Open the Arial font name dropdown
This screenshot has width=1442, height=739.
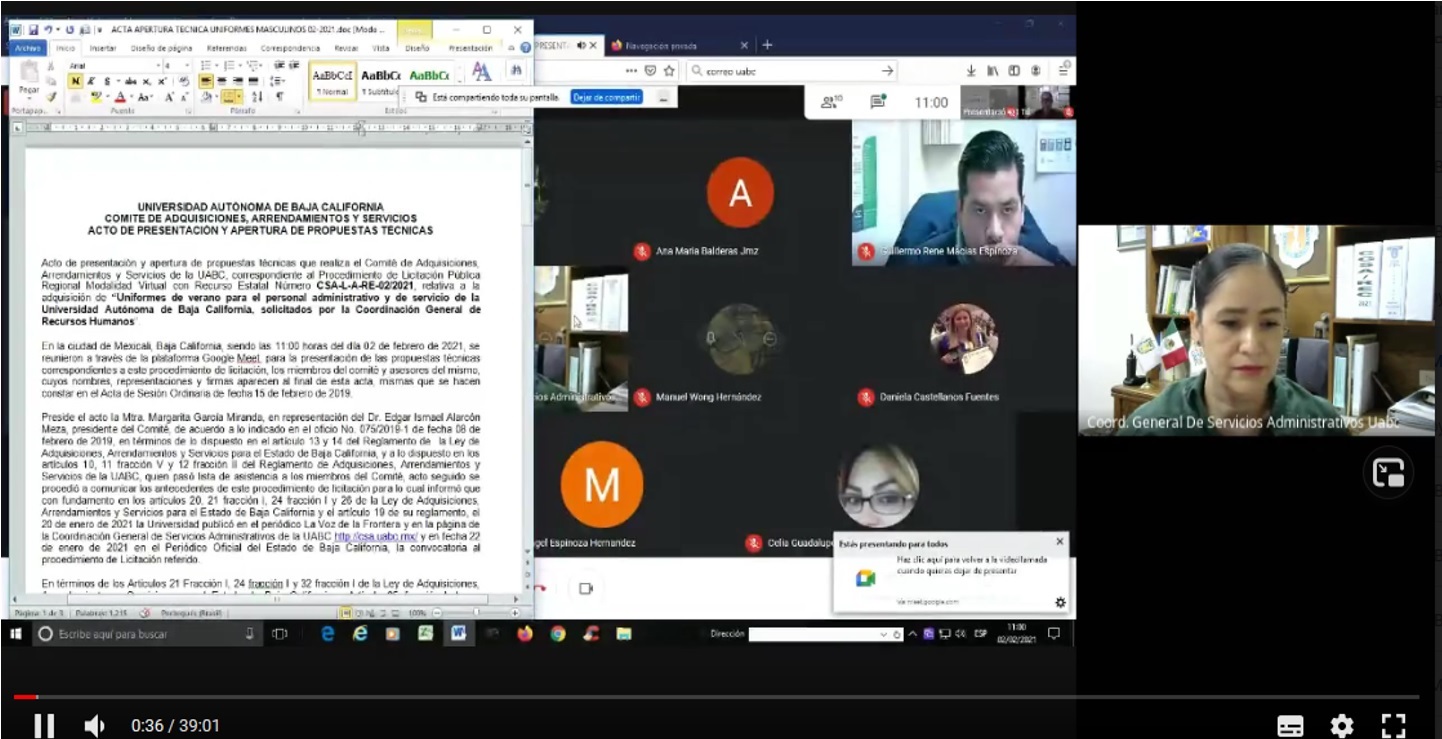click(x=113, y=65)
